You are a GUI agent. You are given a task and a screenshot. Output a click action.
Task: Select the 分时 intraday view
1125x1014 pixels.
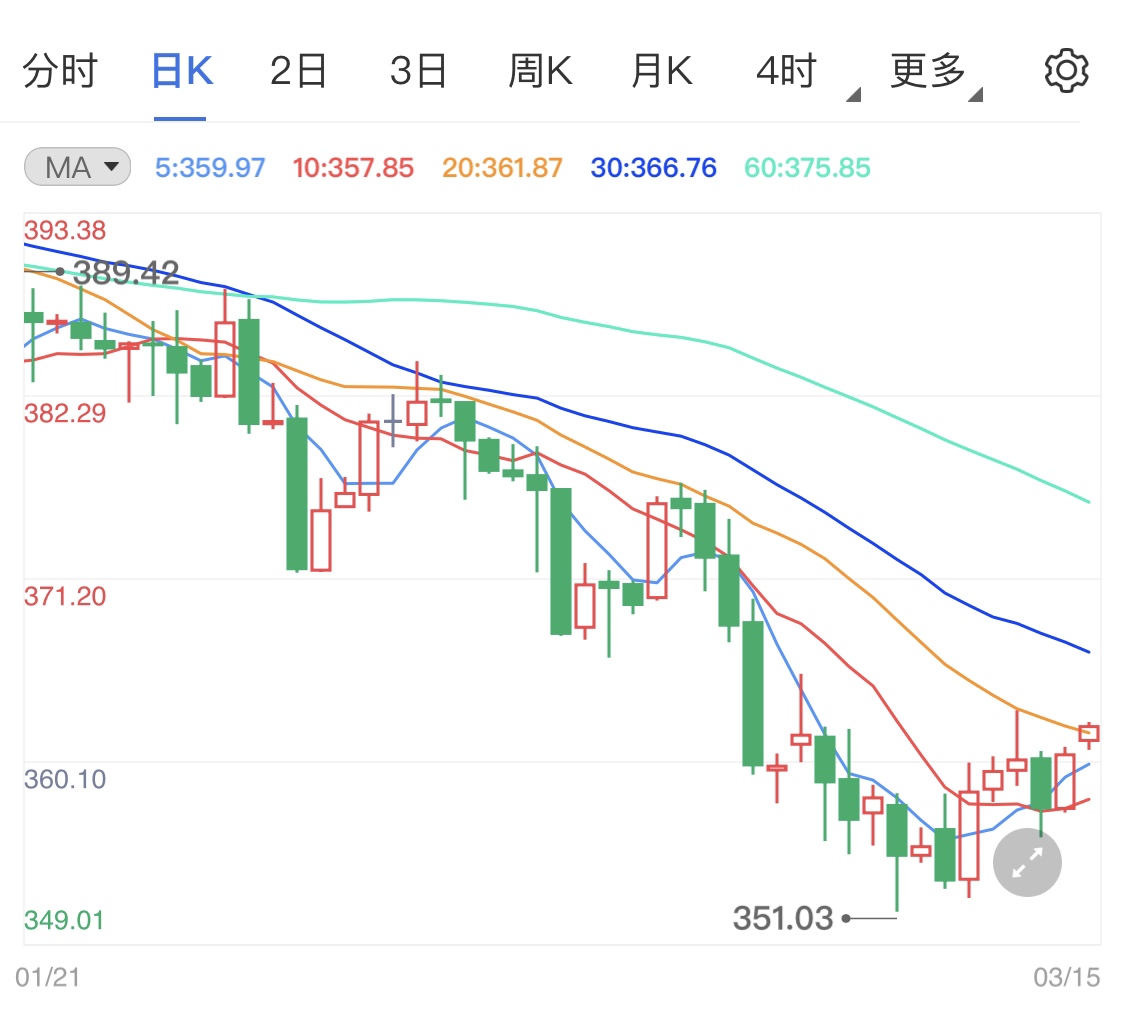[59, 69]
